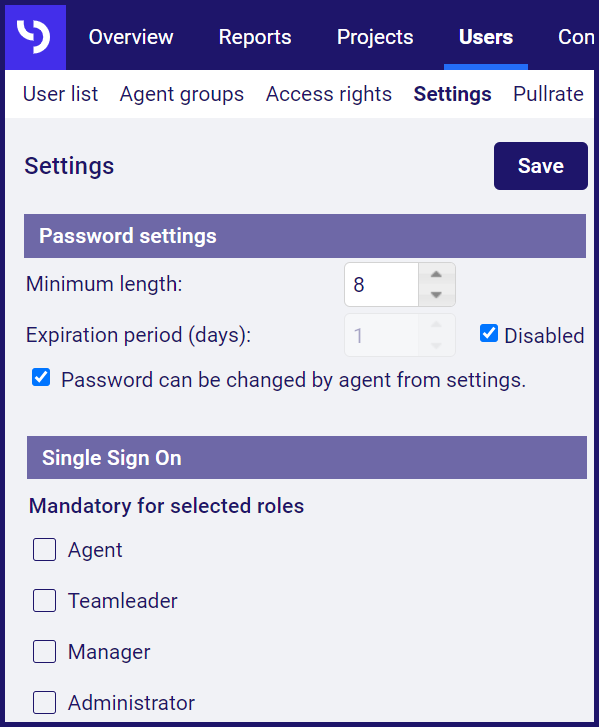The height and width of the screenshot is (727, 599).
Task: Decrease Minimum length with down arrow
Action: coord(436,295)
